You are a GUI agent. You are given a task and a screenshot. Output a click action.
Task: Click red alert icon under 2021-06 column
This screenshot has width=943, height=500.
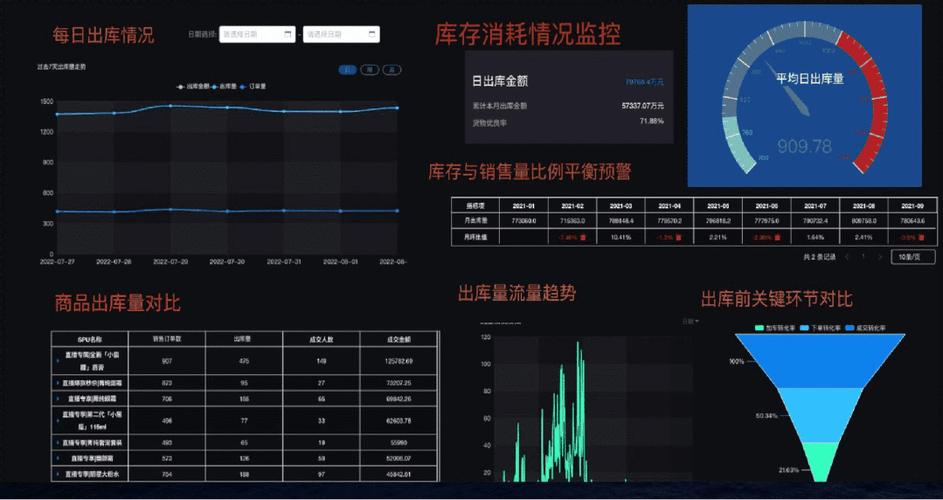pos(777,238)
